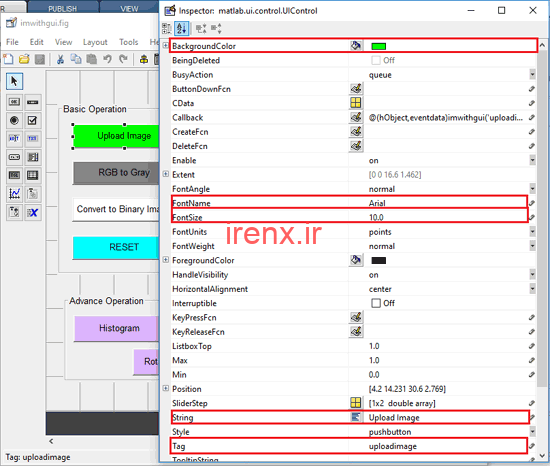This screenshot has width=550, height=466.
Task: Select the Convert to Binary Image button
Action: tap(116, 209)
